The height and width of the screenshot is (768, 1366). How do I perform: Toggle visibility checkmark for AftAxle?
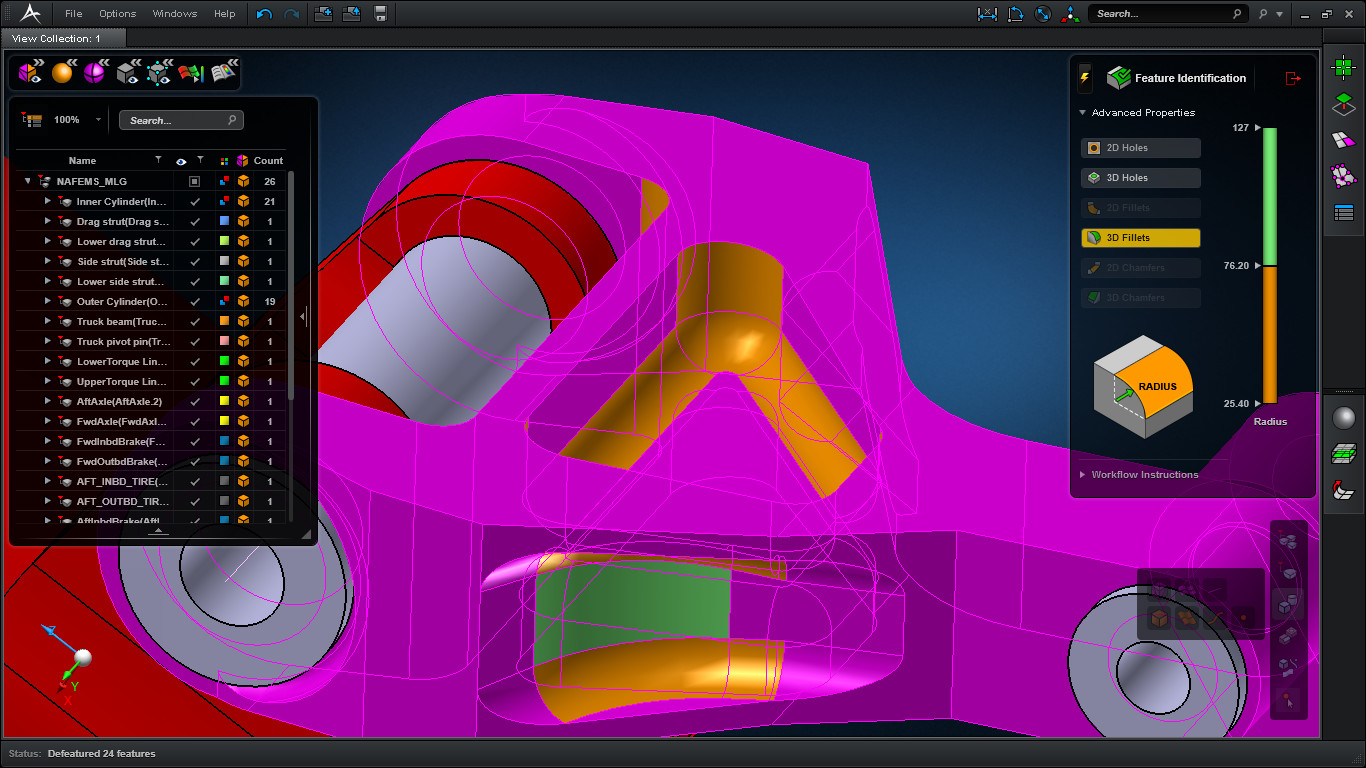pos(195,401)
